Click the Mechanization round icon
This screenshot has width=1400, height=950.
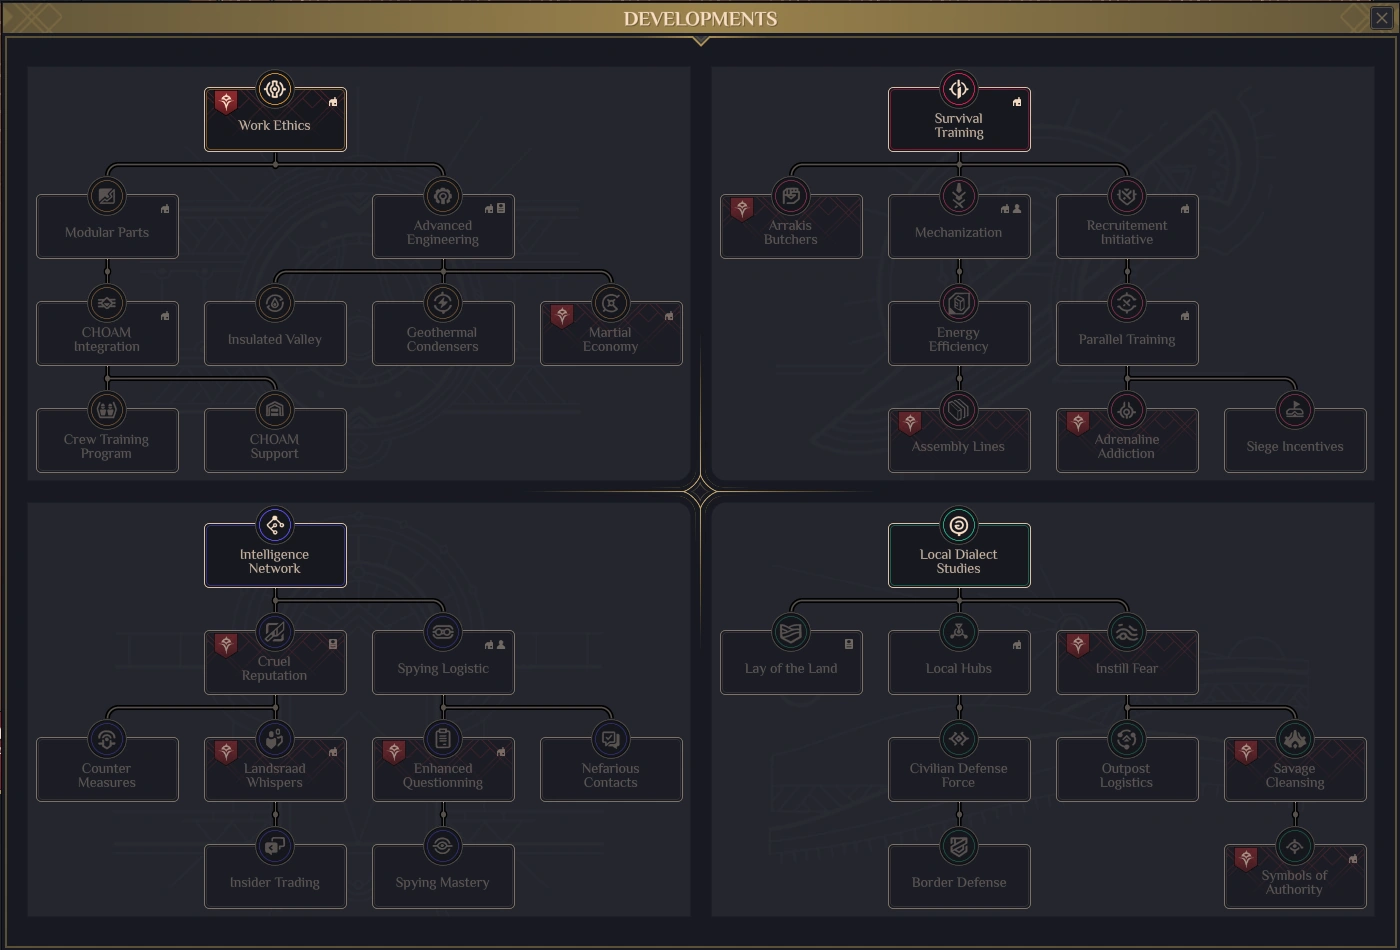pyautogui.click(x=959, y=196)
